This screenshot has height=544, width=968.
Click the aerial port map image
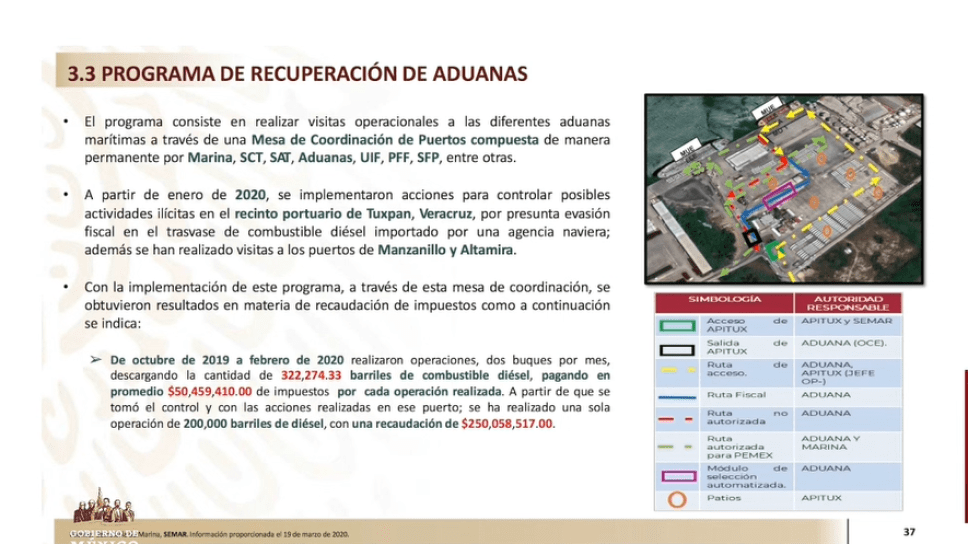tap(781, 188)
